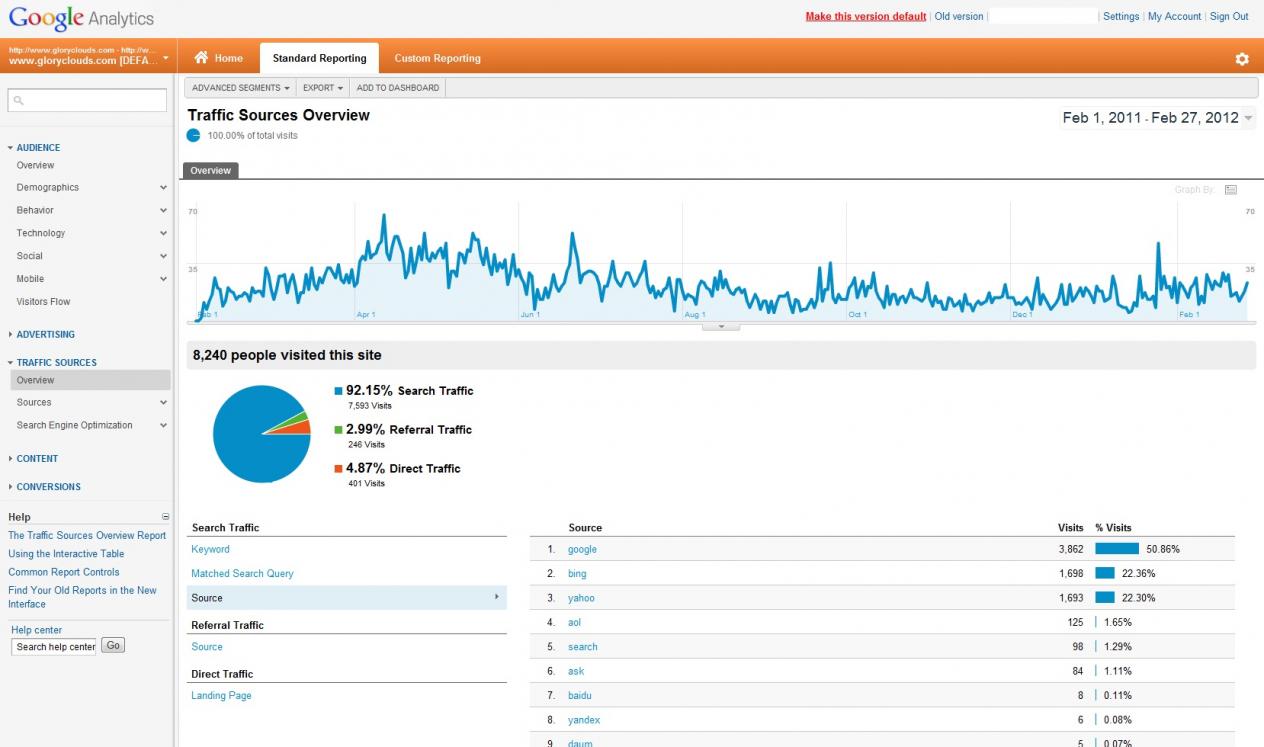Expand the Technology section
This screenshot has width=1264, height=747.
click(163, 234)
